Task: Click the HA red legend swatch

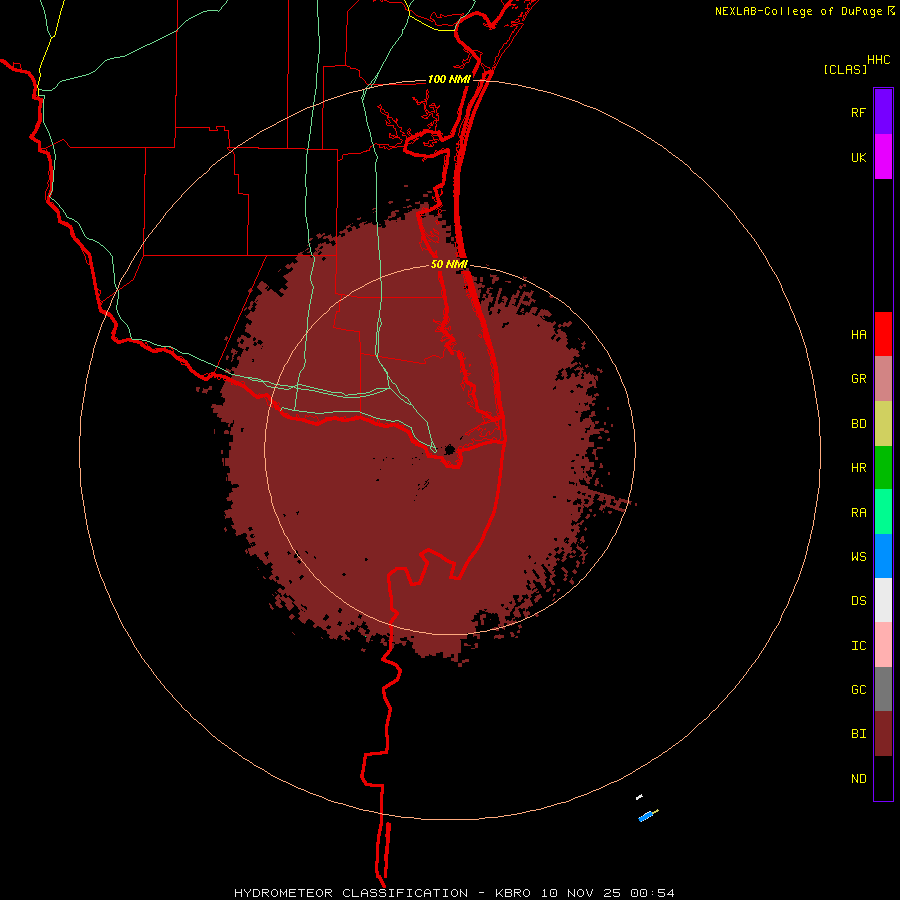Action: 883,334
